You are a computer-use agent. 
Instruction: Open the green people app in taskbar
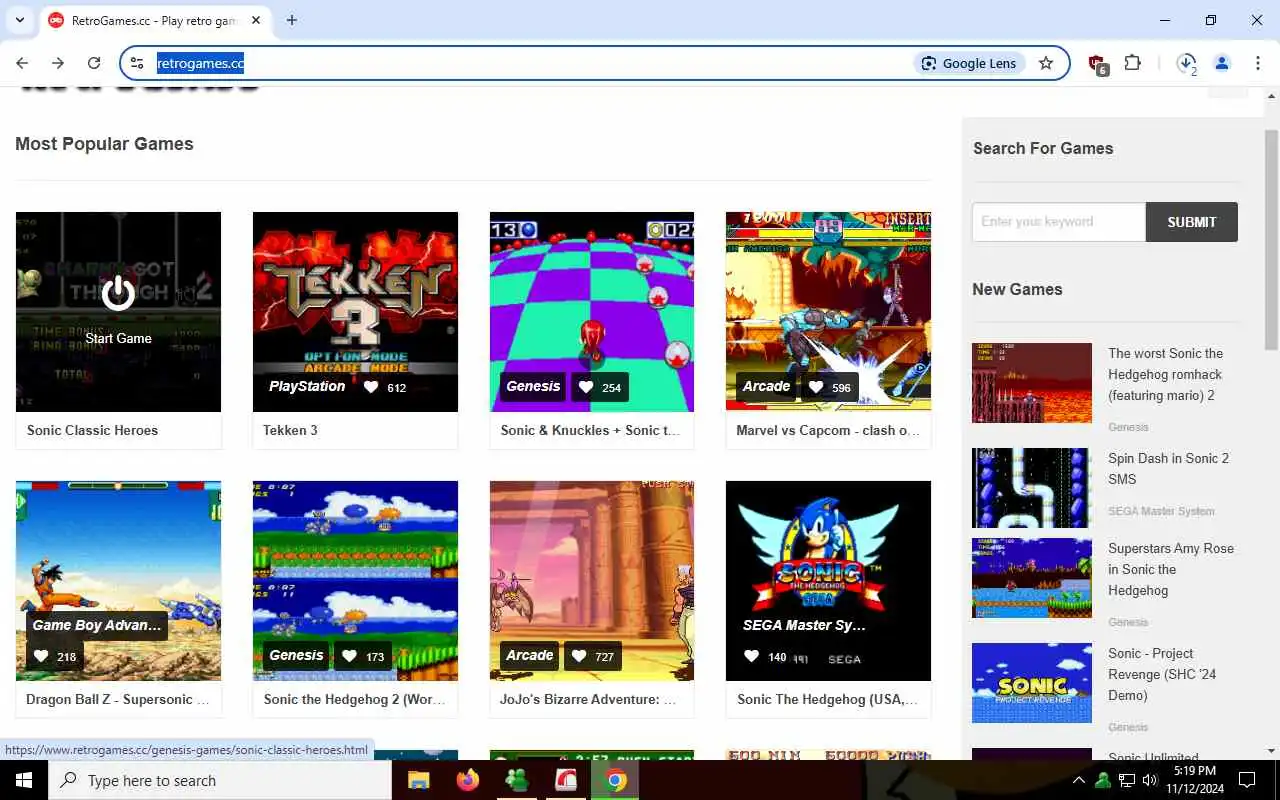[x=517, y=780]
